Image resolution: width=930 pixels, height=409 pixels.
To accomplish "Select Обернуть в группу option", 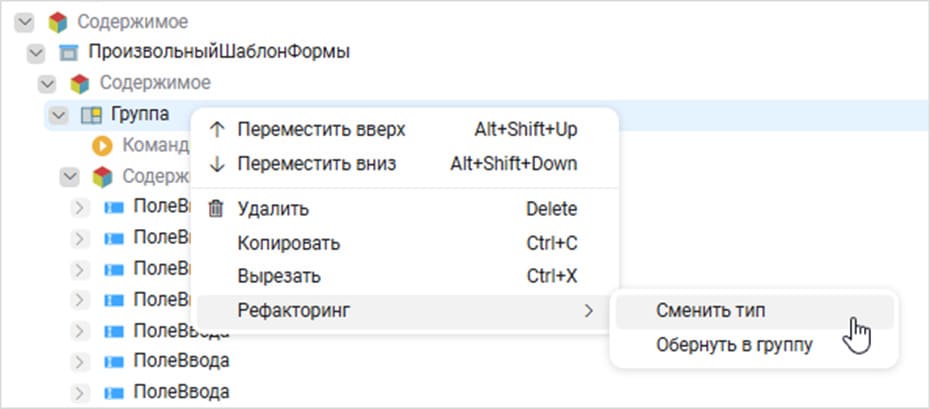I will (734, 345).
